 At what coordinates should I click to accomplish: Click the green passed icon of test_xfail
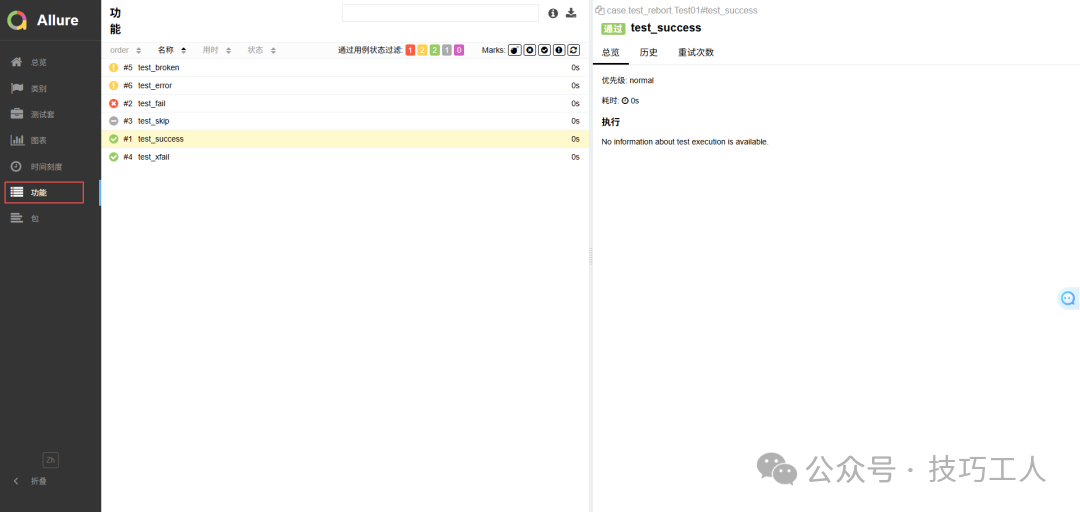pyautogui.click(x=114, y=157)
